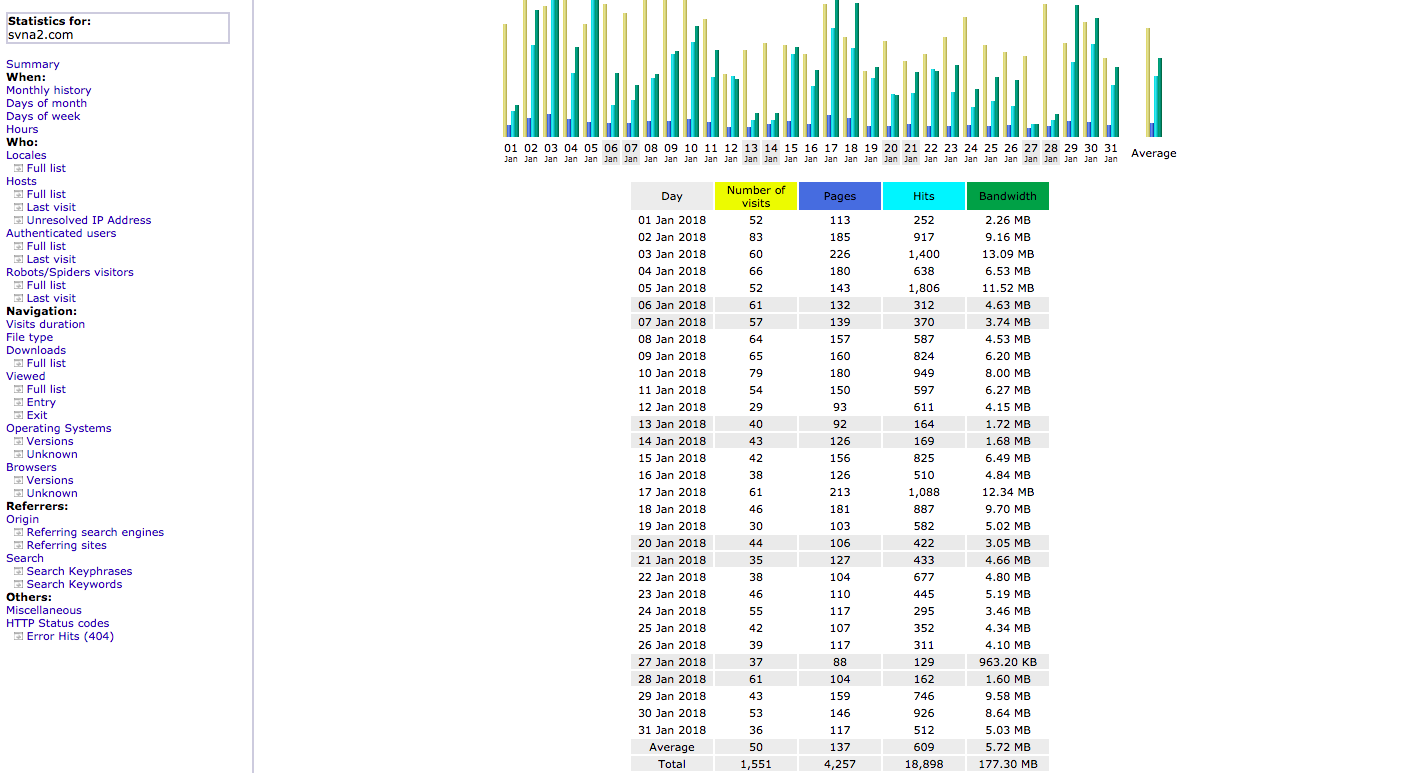
Task: Click the icon beside Hosts Last visit
Action: coord(18,207)
